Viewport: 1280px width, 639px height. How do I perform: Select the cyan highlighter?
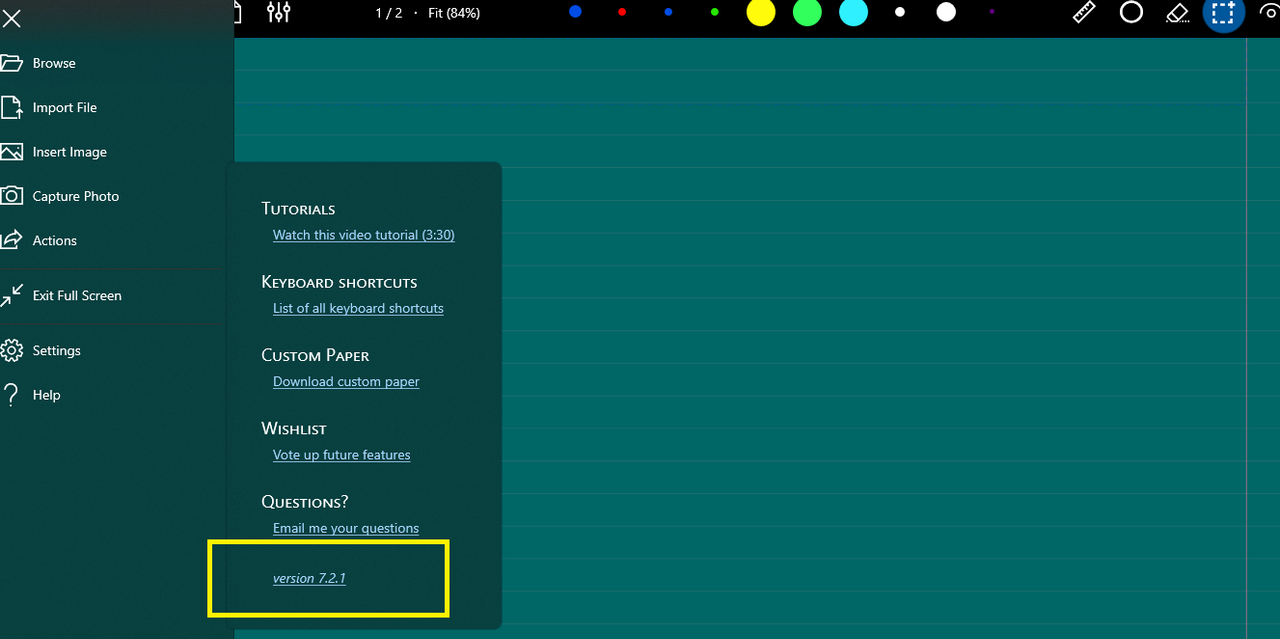(x=853, y=12)
